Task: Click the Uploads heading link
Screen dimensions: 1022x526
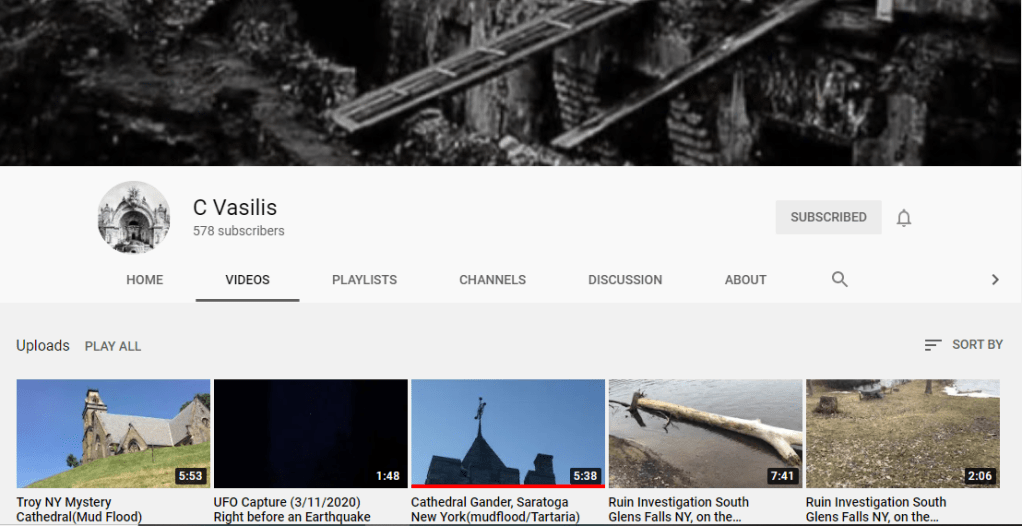Action: click(x=43, y=346)
